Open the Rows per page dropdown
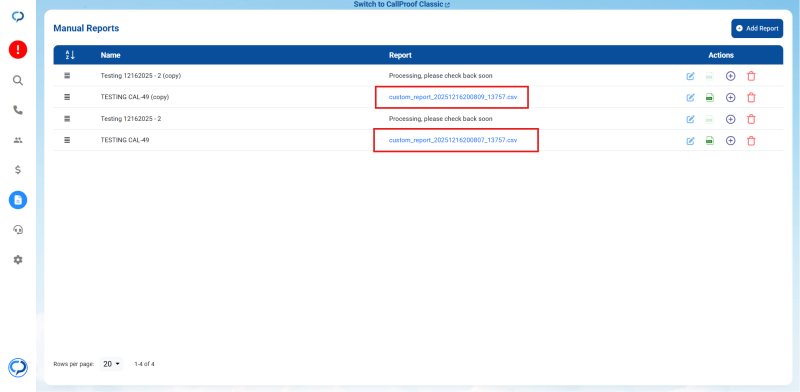800x392 pixels. 111,364
